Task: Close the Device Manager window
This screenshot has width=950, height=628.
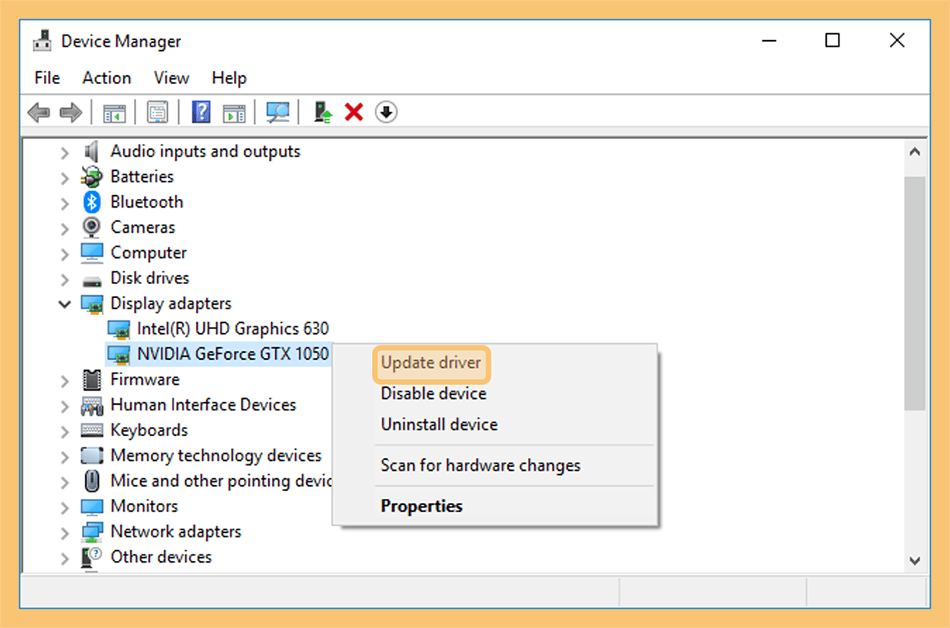Action: 897,41
